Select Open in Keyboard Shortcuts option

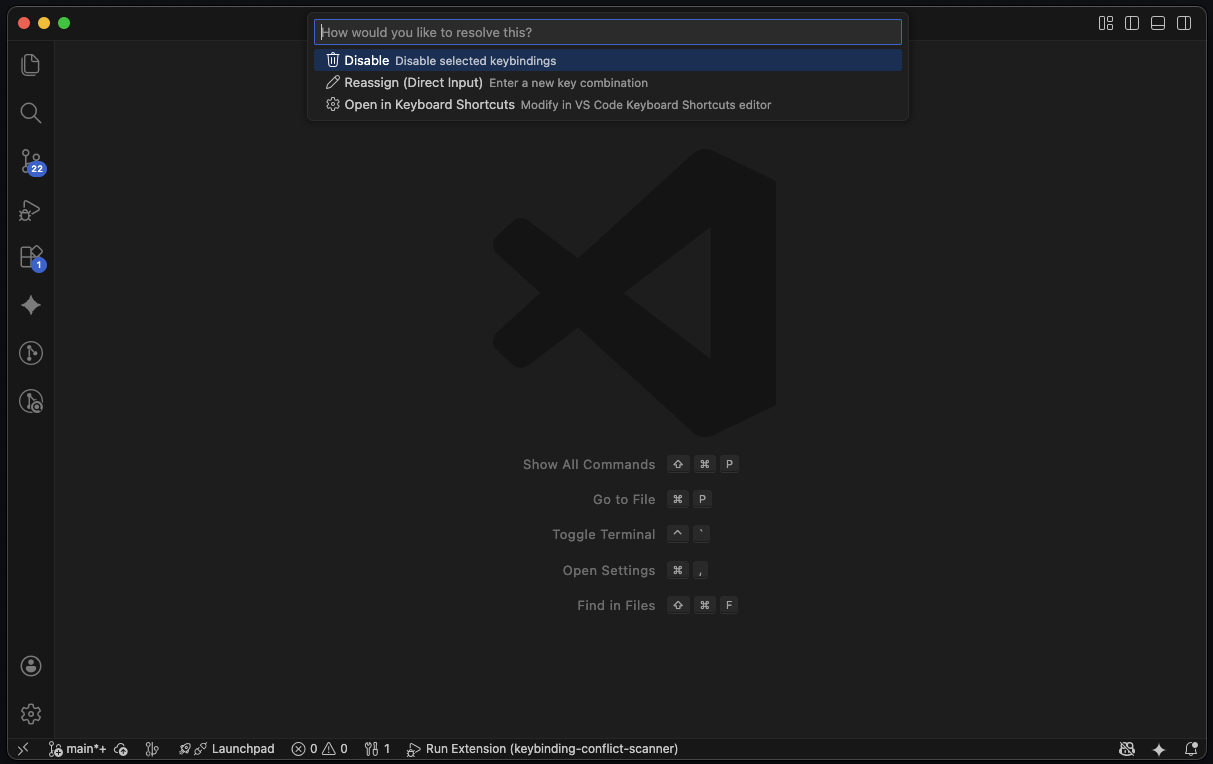click(608, 105)
